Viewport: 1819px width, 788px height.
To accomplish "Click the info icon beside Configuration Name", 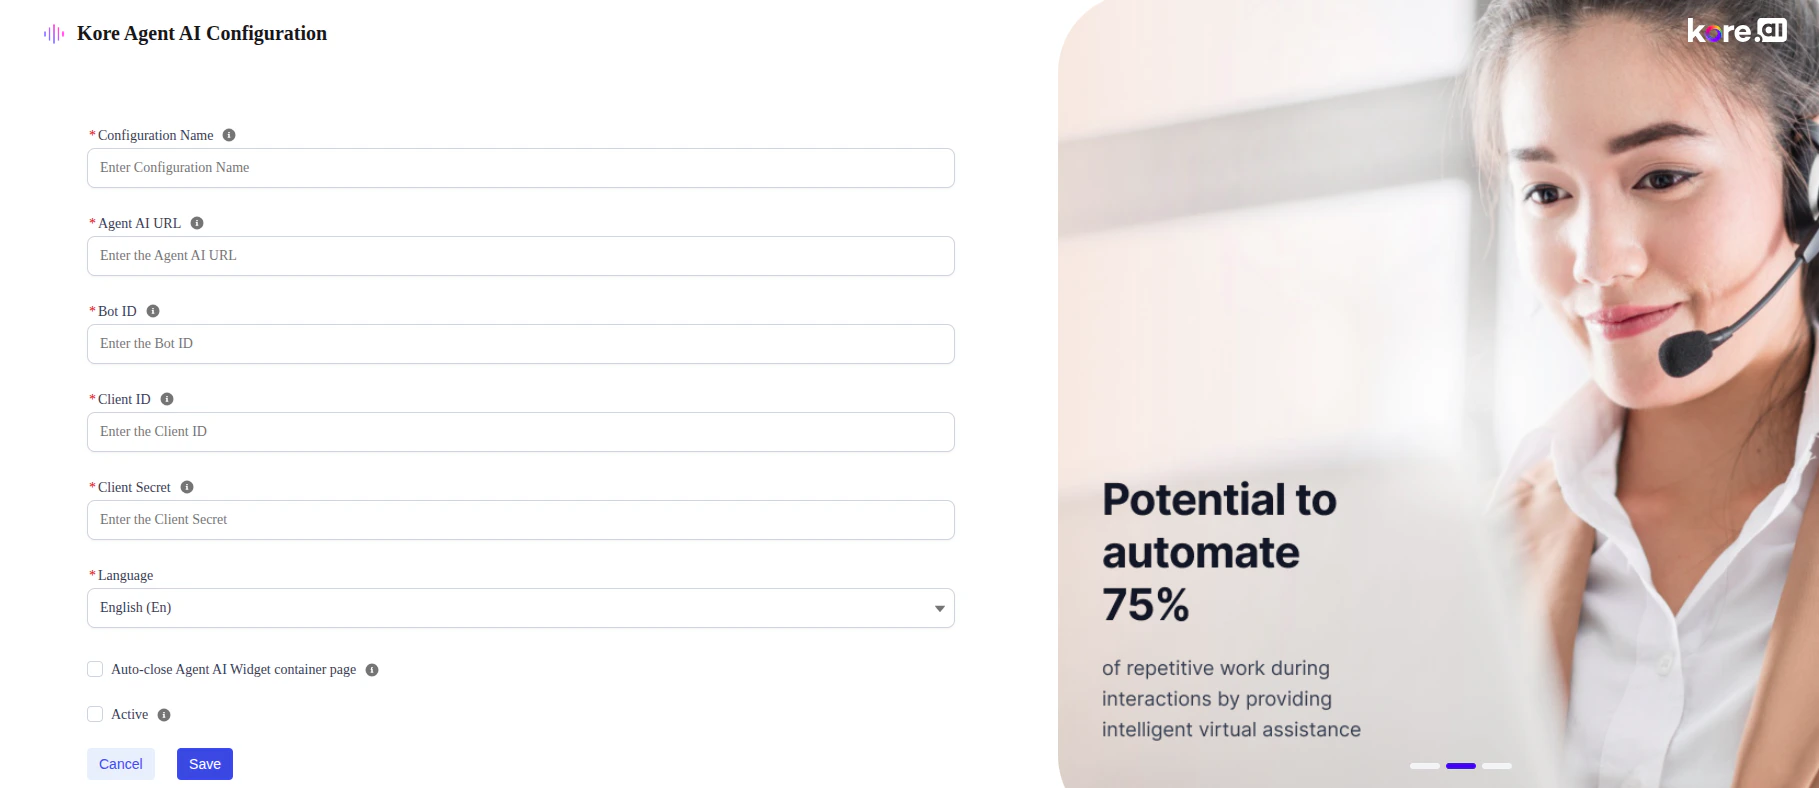I will pos(228,135).
